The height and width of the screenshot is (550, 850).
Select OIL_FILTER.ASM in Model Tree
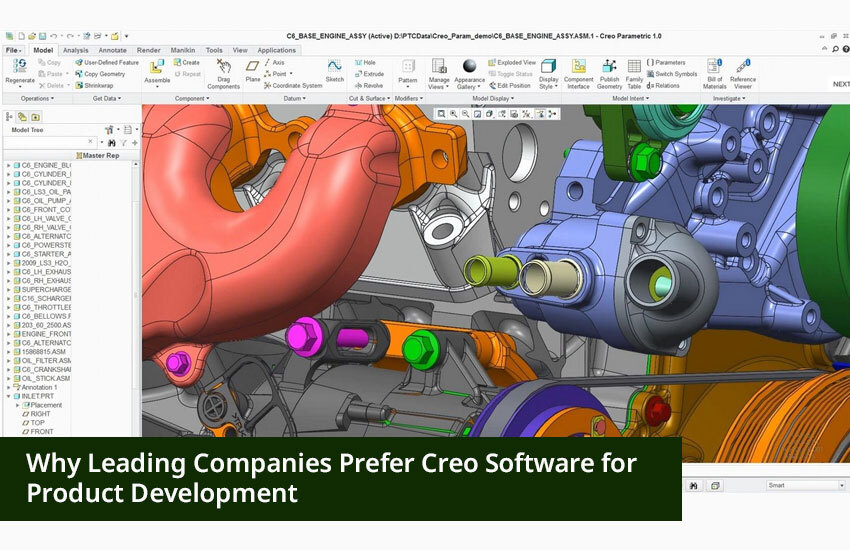[x=42, y=360]
